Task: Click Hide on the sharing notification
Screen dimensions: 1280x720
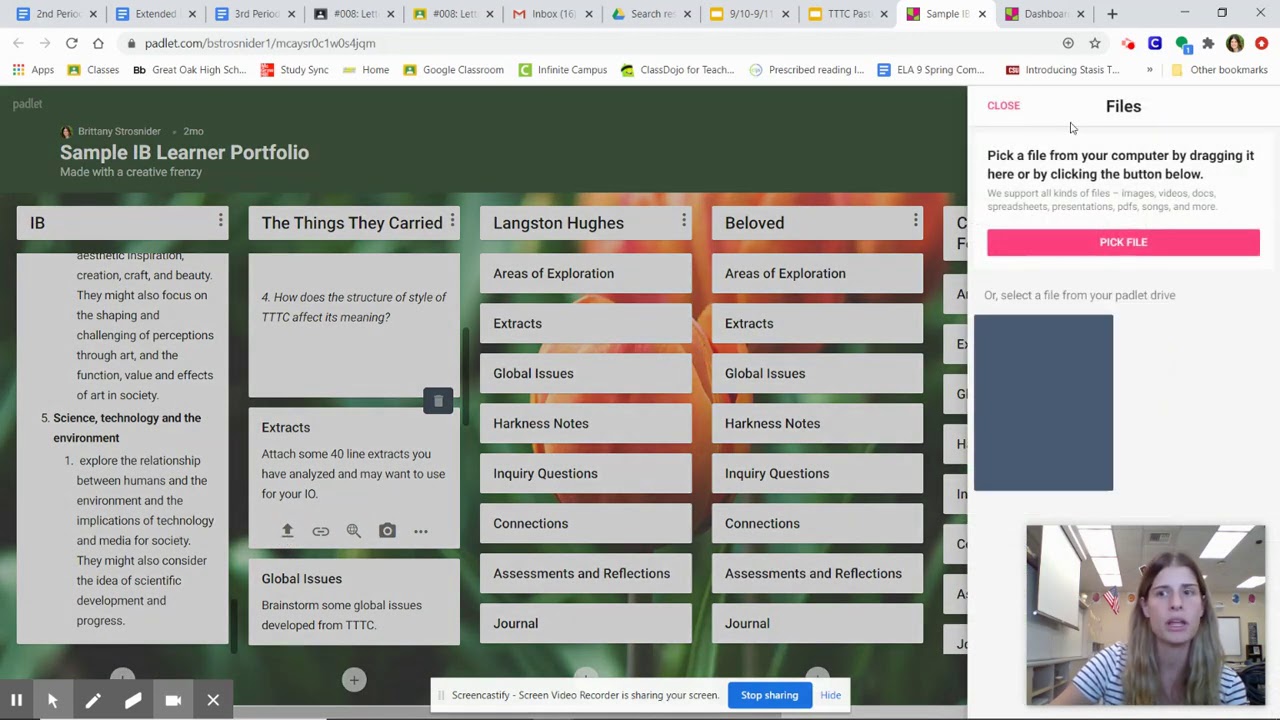Action: click(x=830, y=695)
